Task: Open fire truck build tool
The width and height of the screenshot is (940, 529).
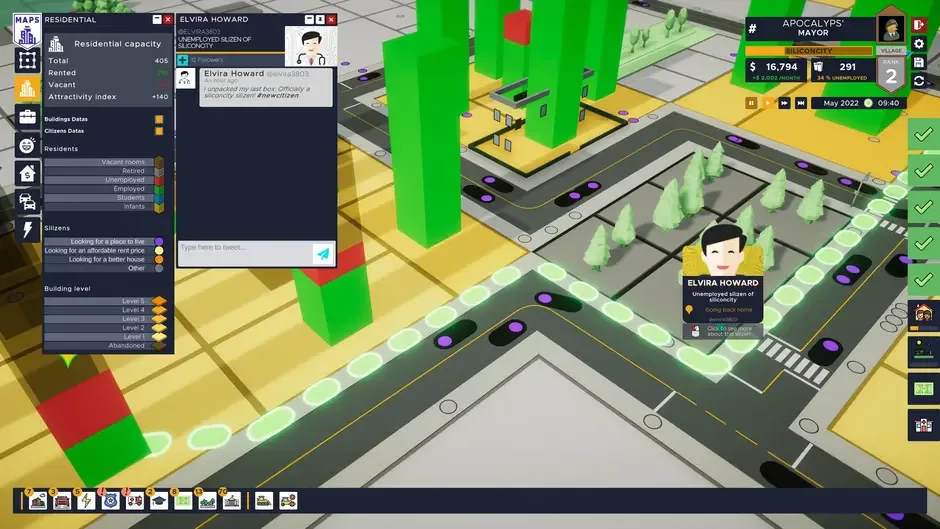Action: (135, 501)
